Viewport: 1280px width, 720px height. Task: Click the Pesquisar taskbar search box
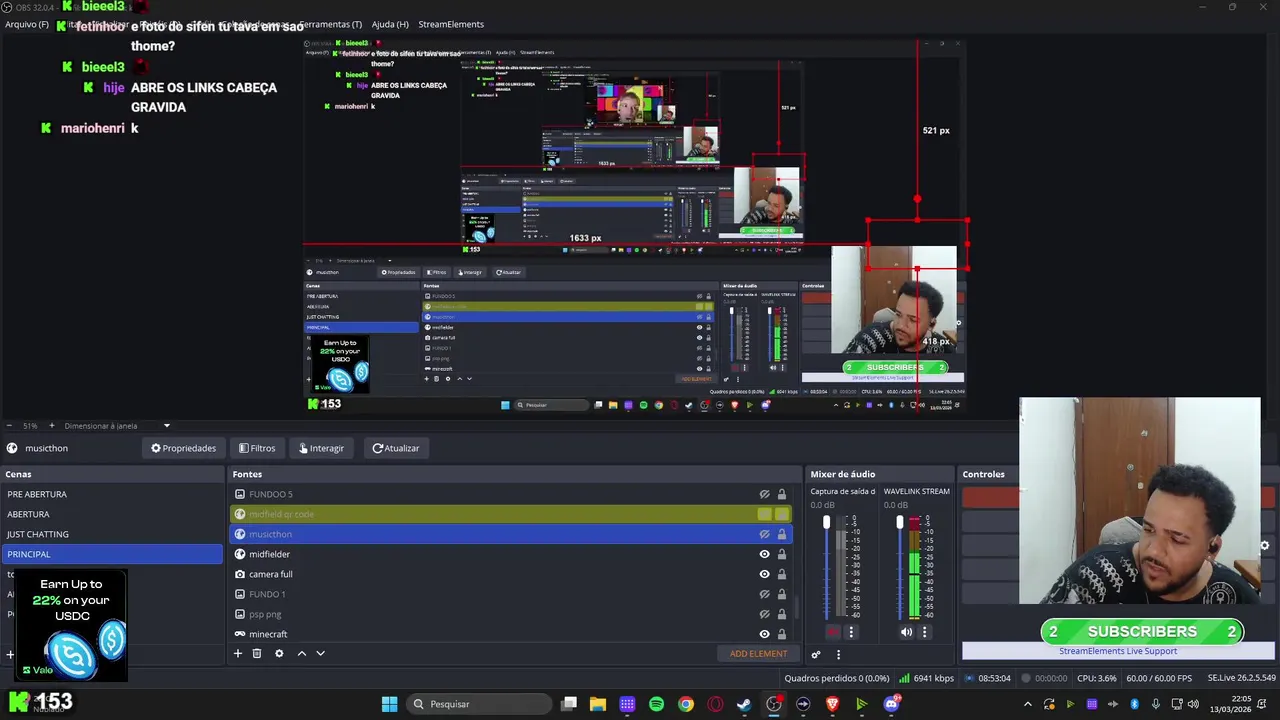(477, 704)
